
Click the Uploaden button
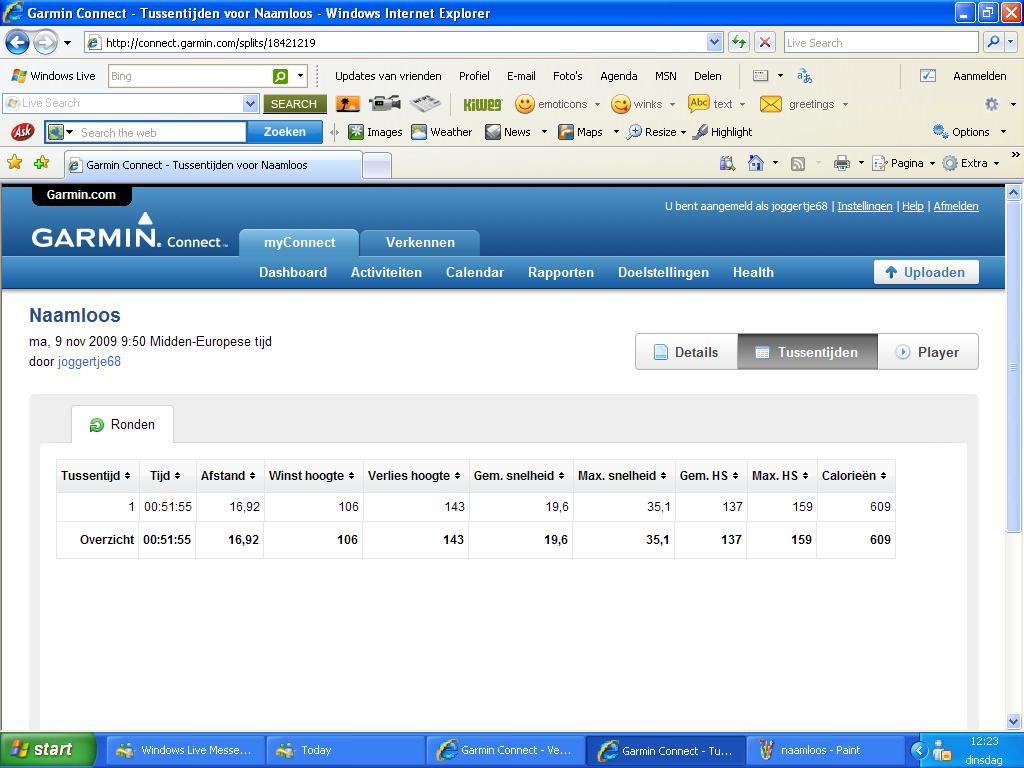coord(926,272)
